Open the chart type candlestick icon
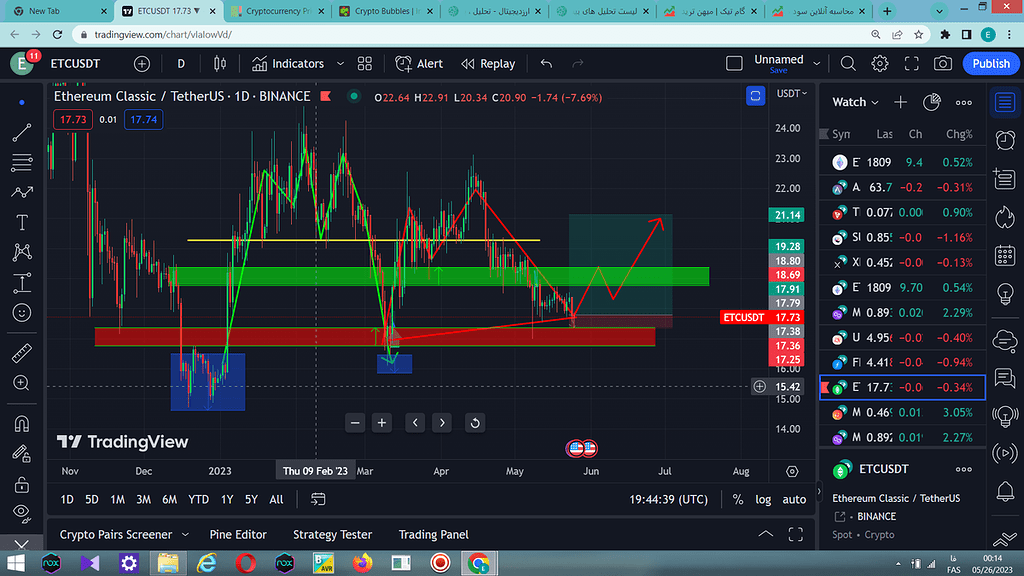Viewport: 1024px width, 576px height. [220, 64]
